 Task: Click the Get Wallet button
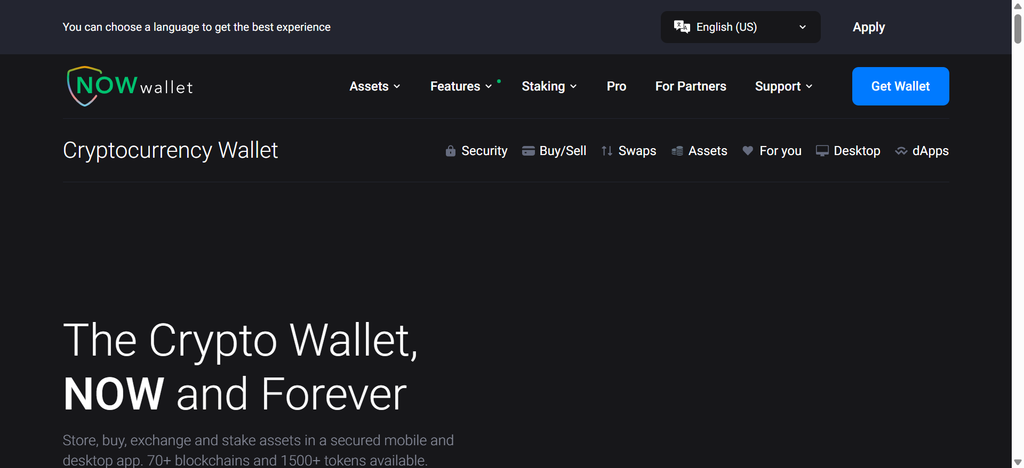point(901,86)
